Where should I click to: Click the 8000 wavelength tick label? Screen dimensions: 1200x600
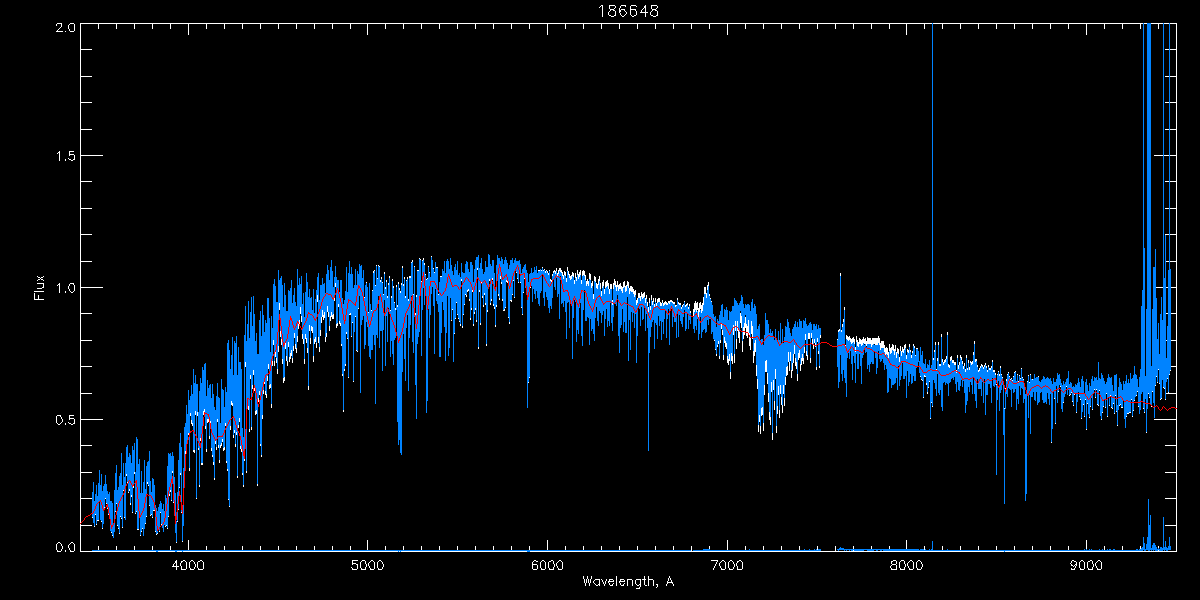point(906,565)
